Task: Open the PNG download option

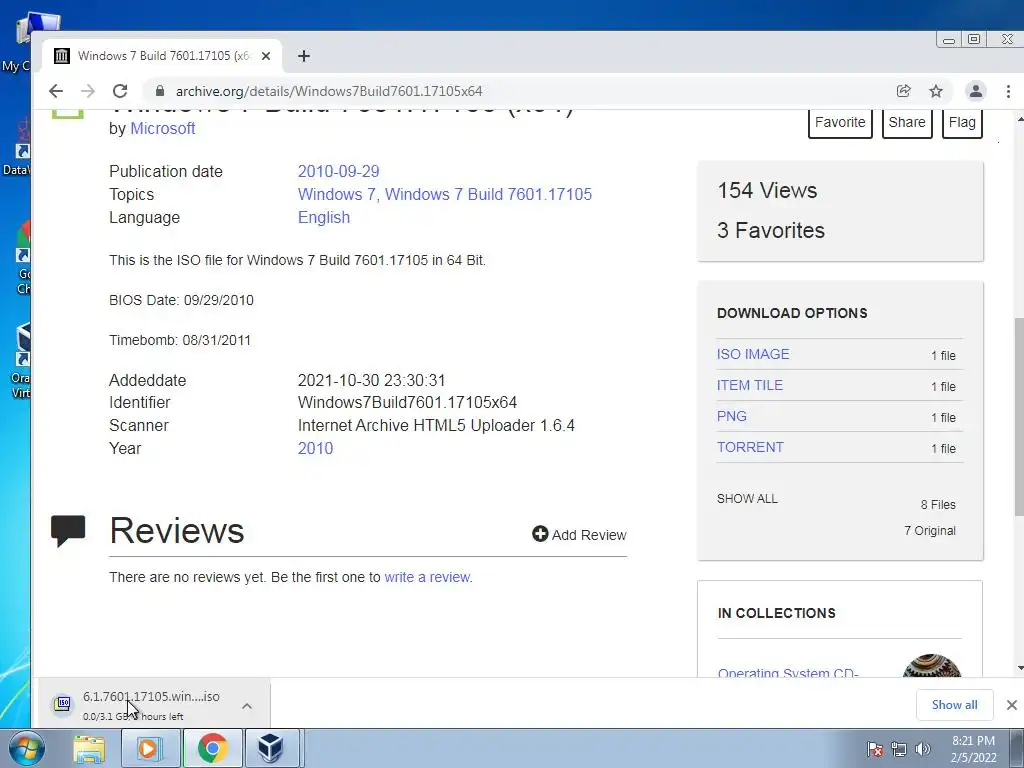Action: click(x=731, y=416)
